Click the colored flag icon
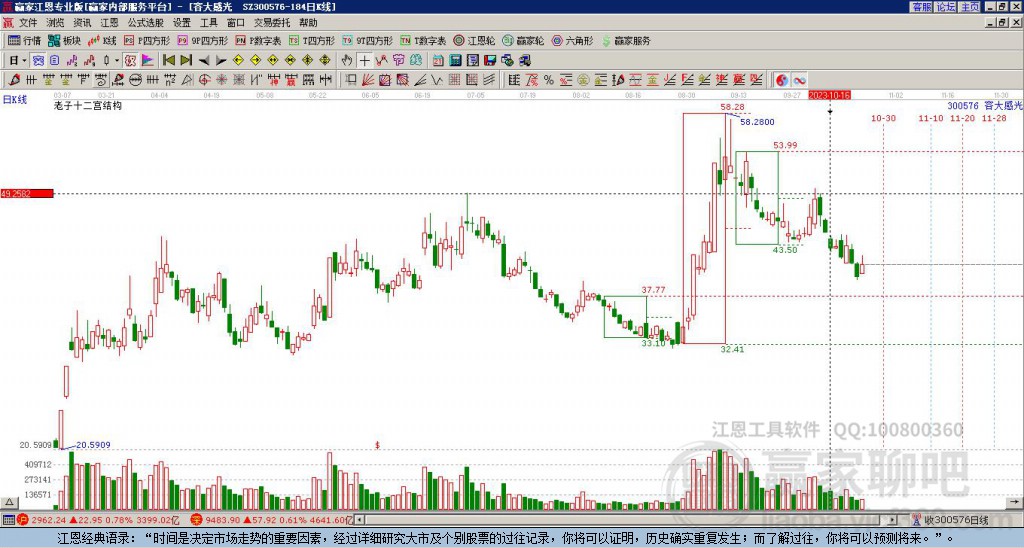 148,60
